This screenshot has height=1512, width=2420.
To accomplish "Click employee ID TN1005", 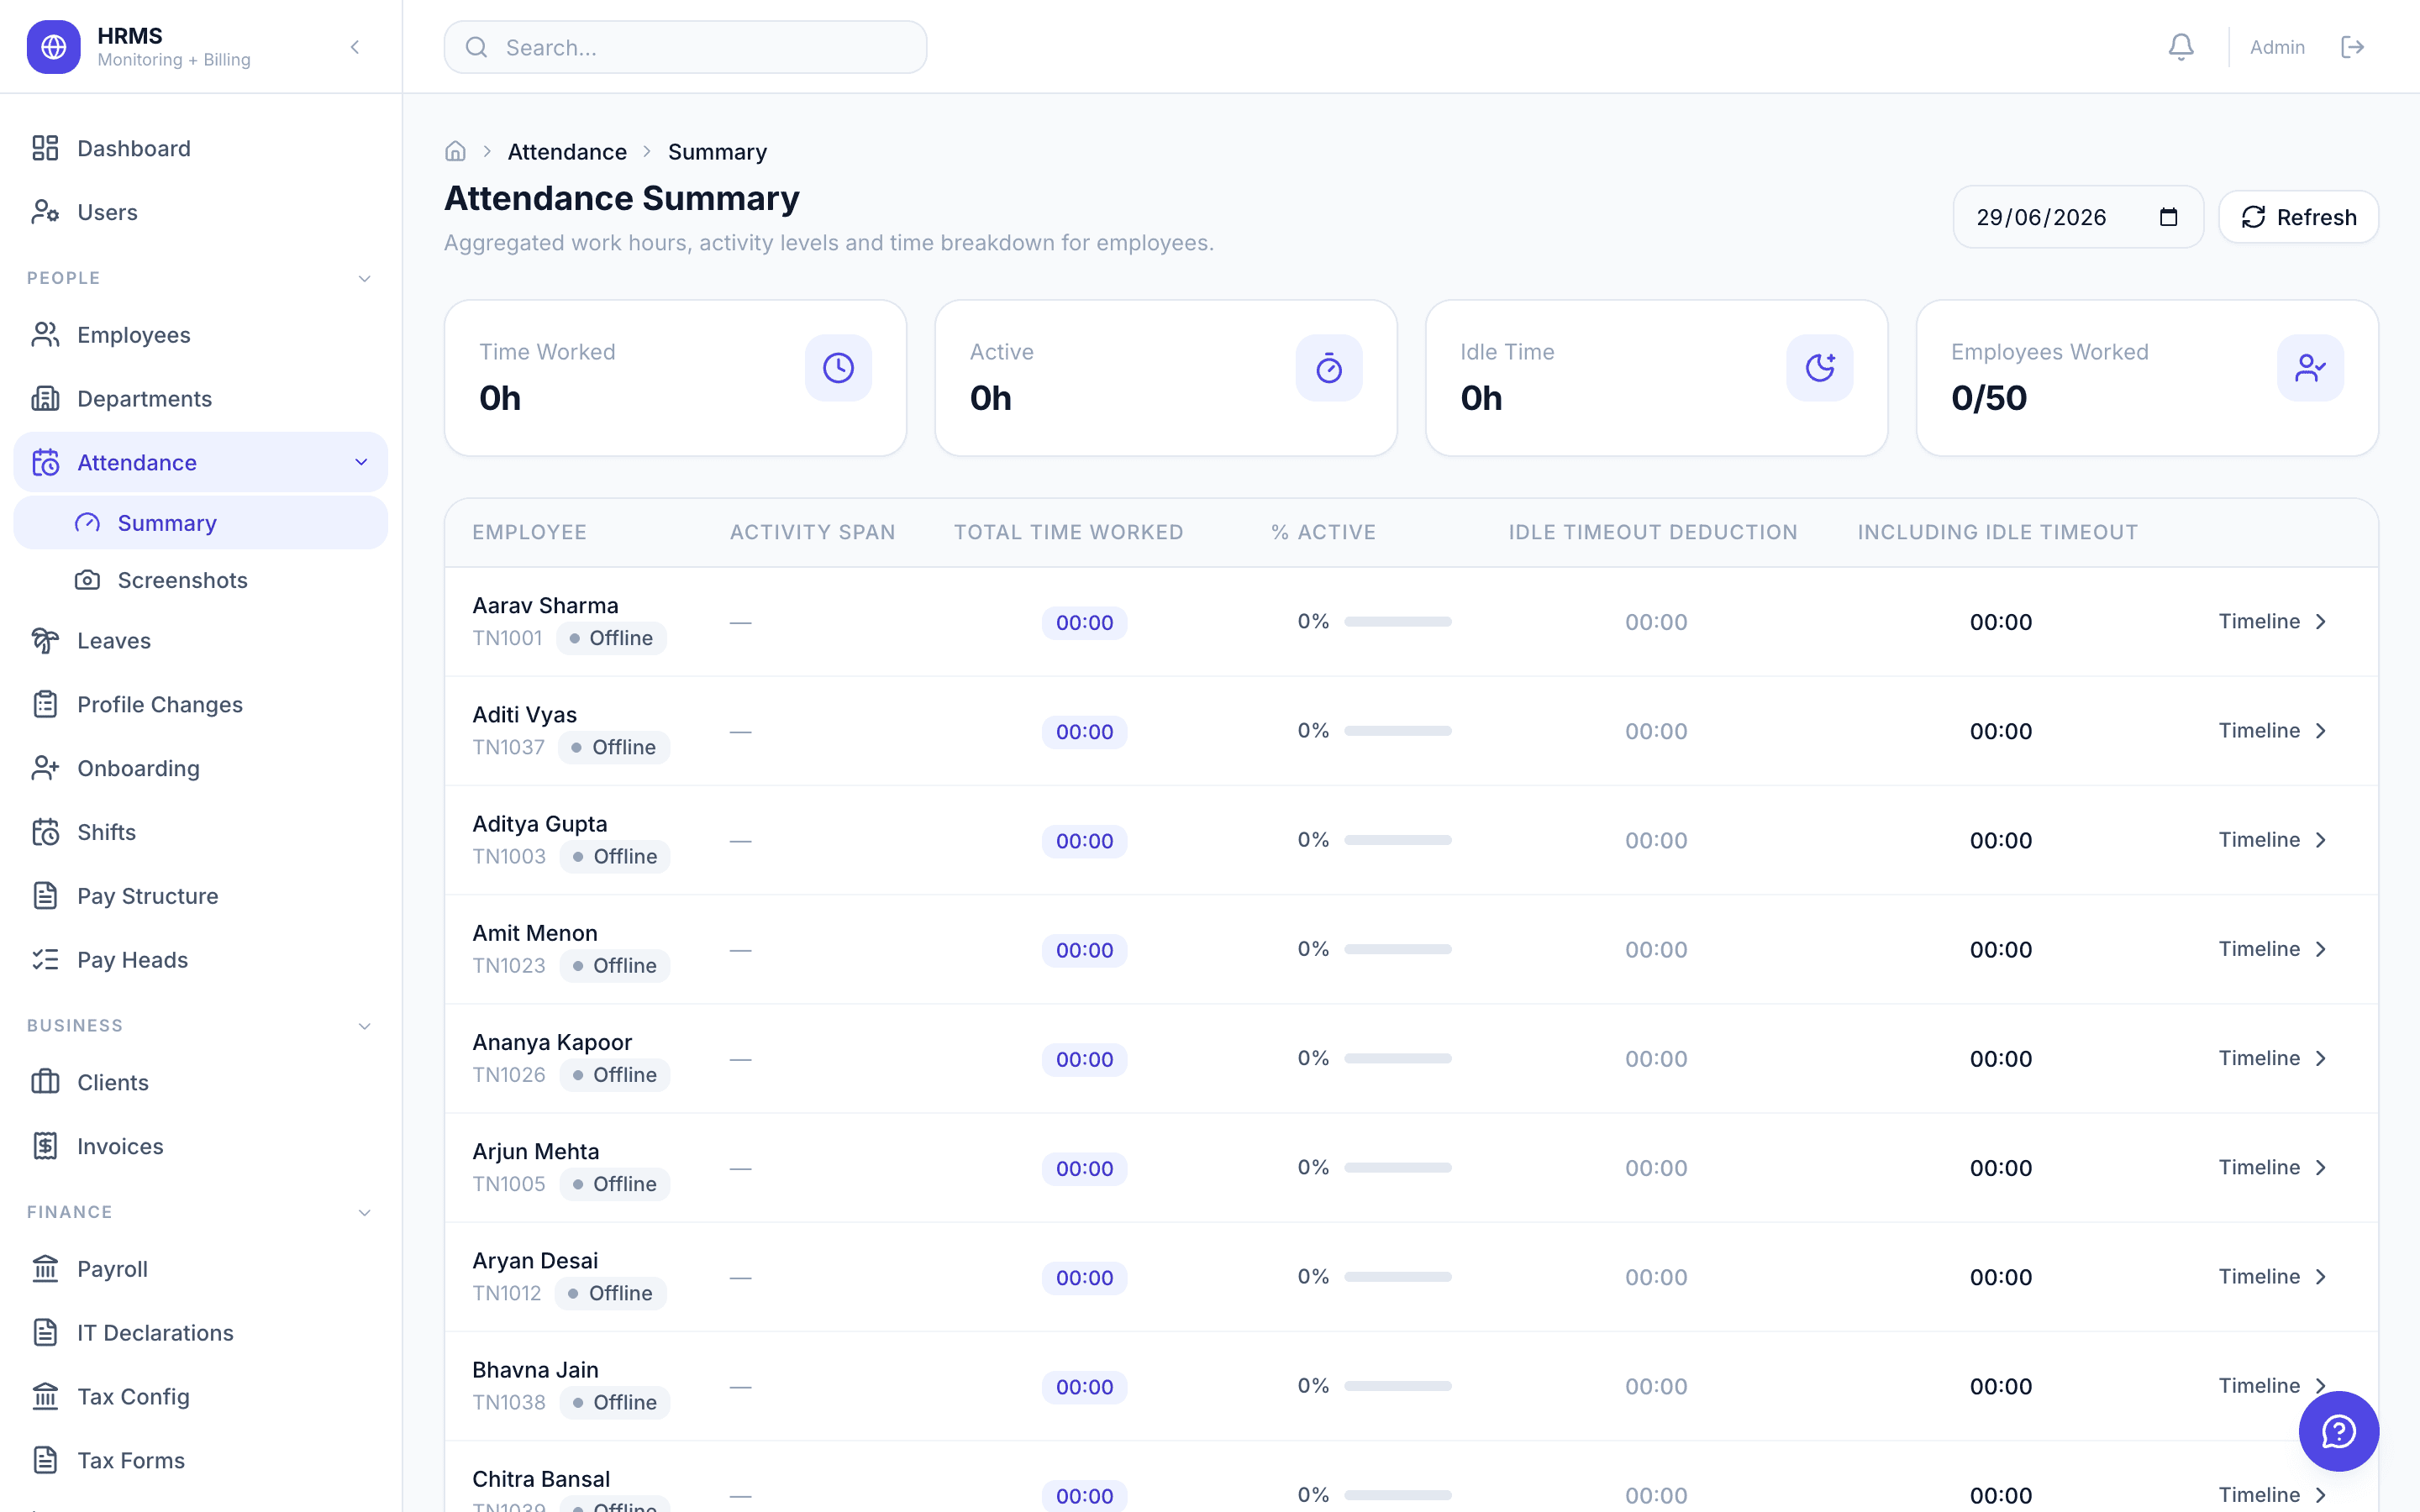I will coord(509,1184).
